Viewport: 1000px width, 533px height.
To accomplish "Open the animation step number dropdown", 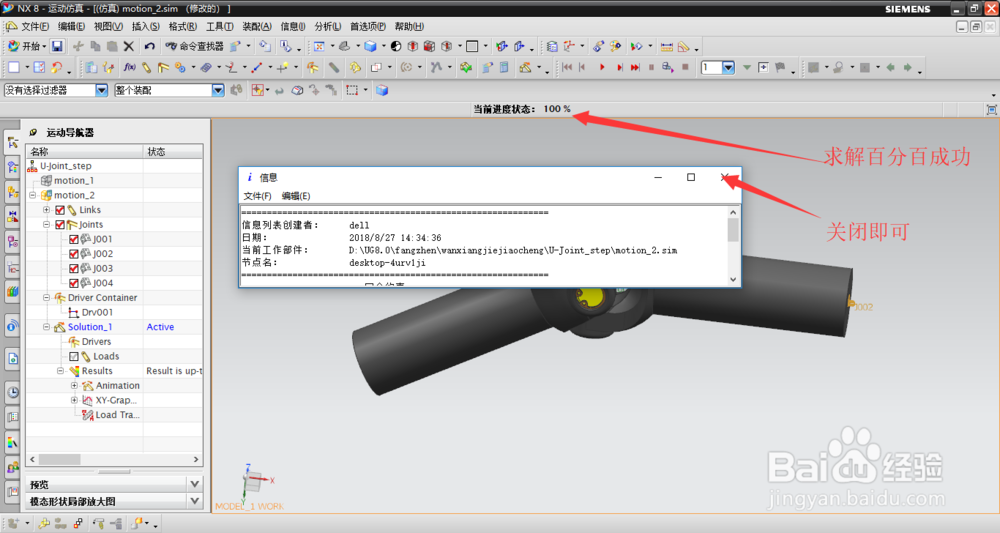I will [728, 68].
